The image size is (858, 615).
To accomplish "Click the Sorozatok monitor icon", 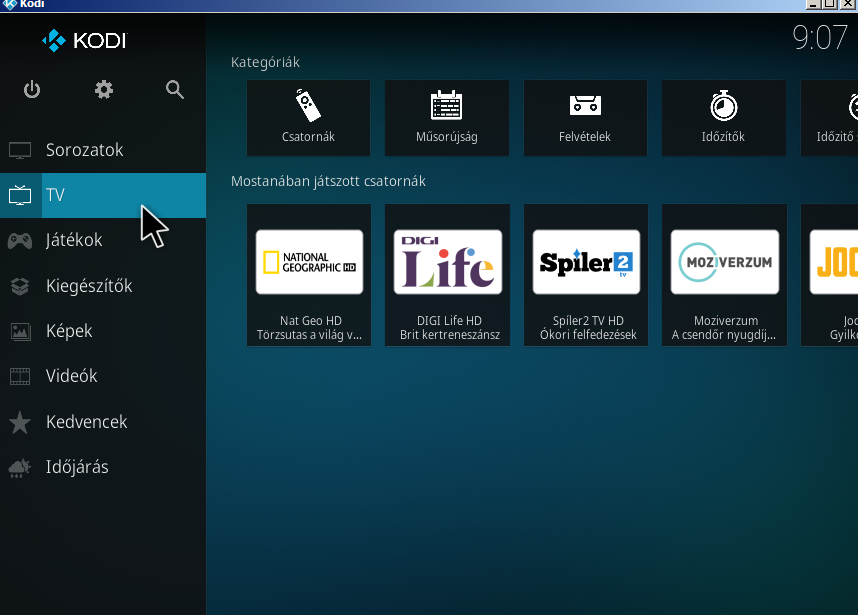I will pyautogui.click(x=20, y=150).
